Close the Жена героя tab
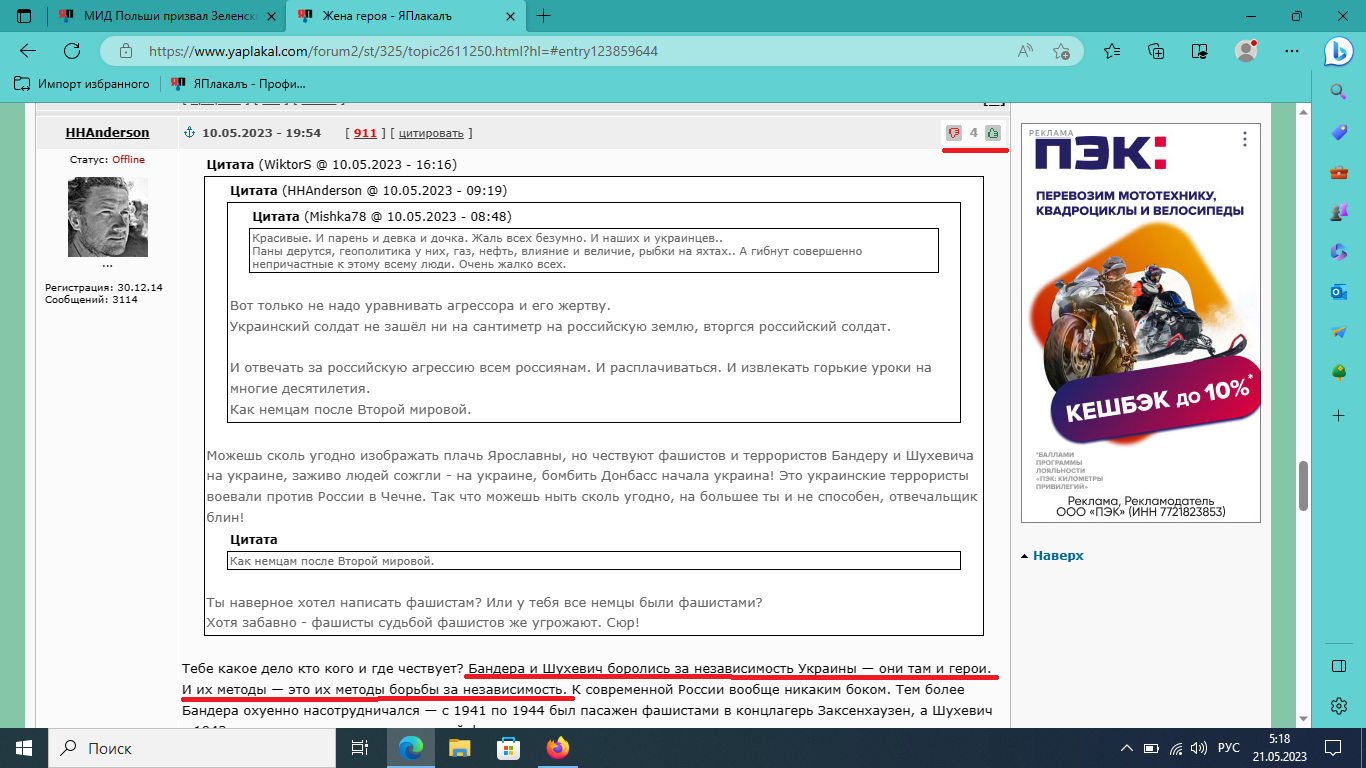The height and width of the screenshot is (768, 1366). click(511, 16)
